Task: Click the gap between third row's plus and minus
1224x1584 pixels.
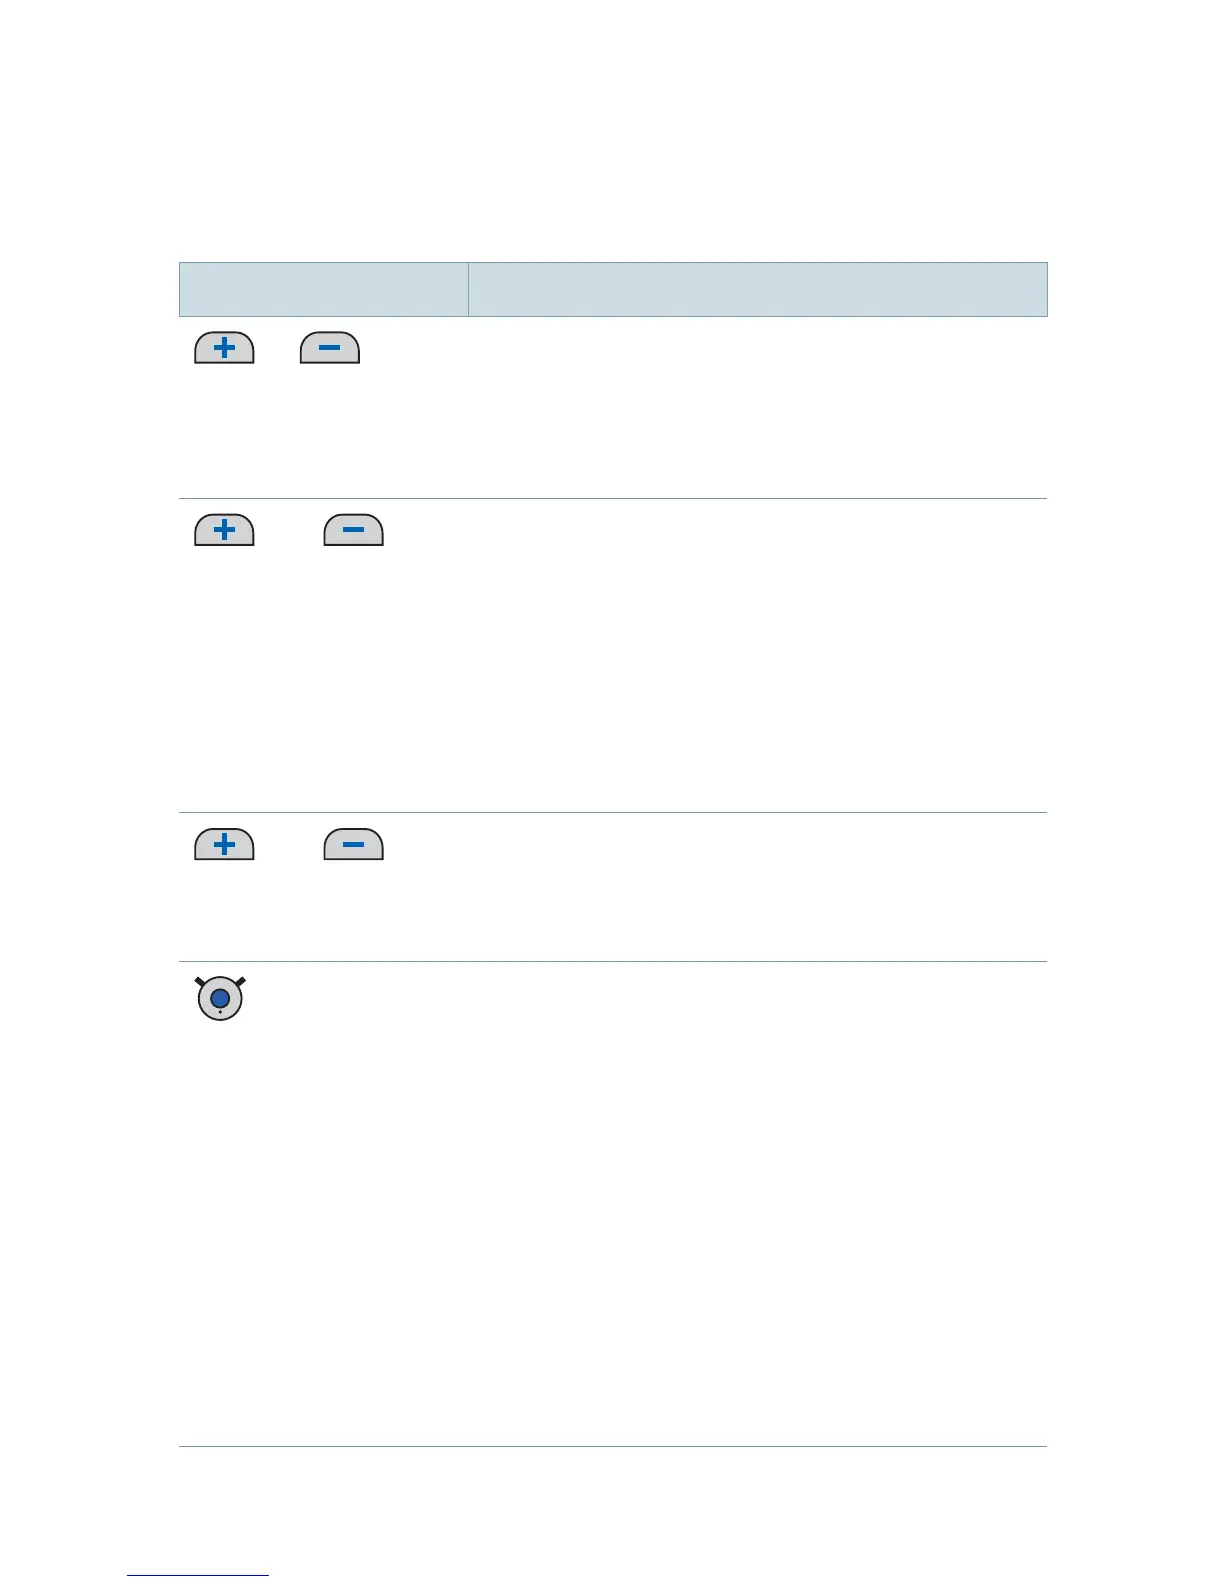Action: (x=289, y=845)
